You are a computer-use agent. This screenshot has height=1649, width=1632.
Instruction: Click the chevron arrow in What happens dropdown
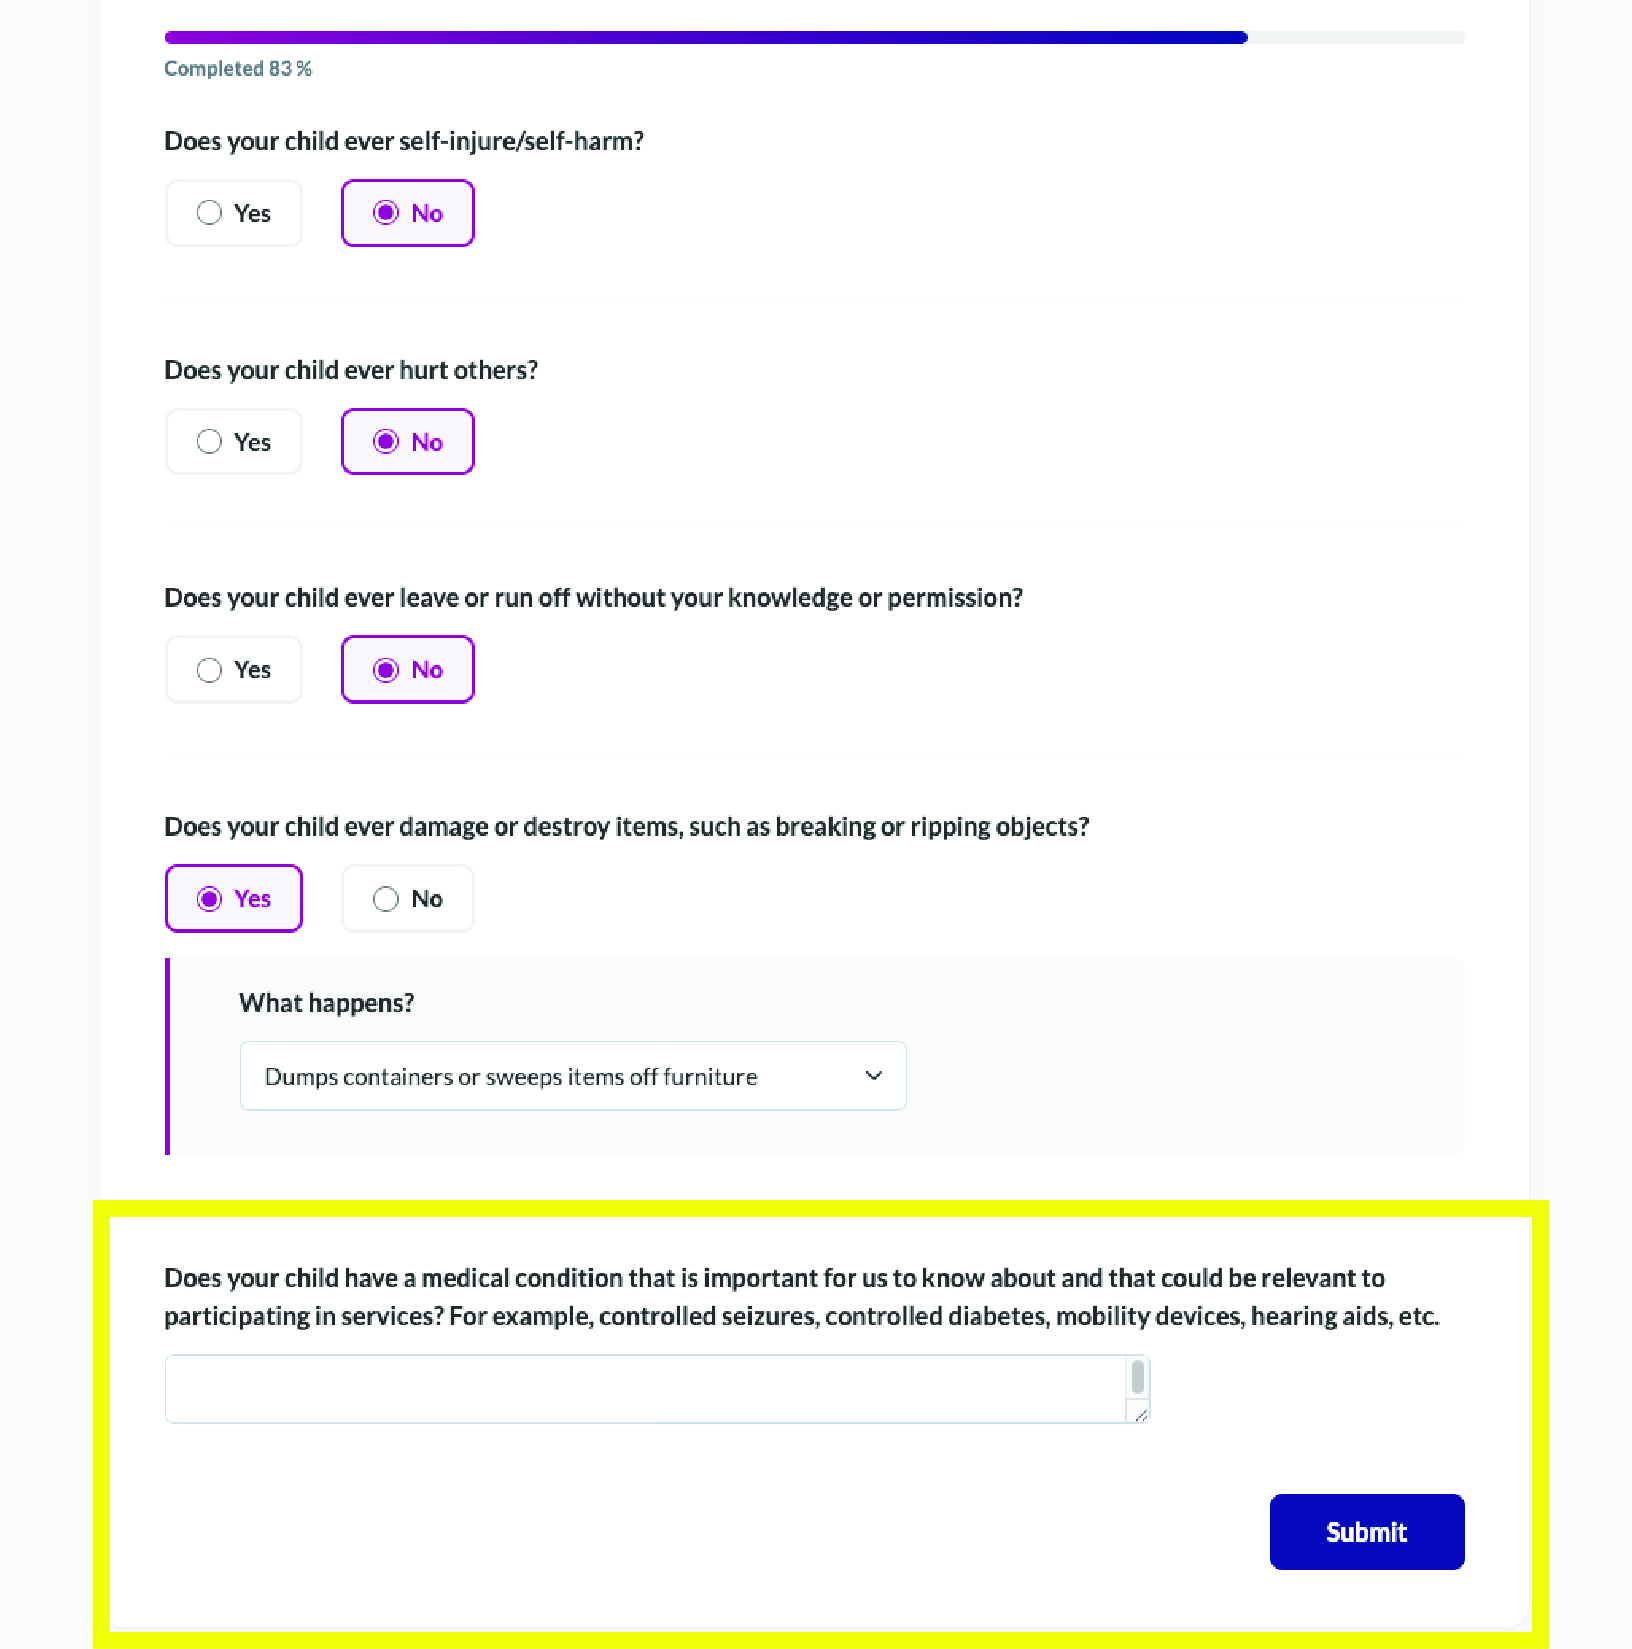874,1076
